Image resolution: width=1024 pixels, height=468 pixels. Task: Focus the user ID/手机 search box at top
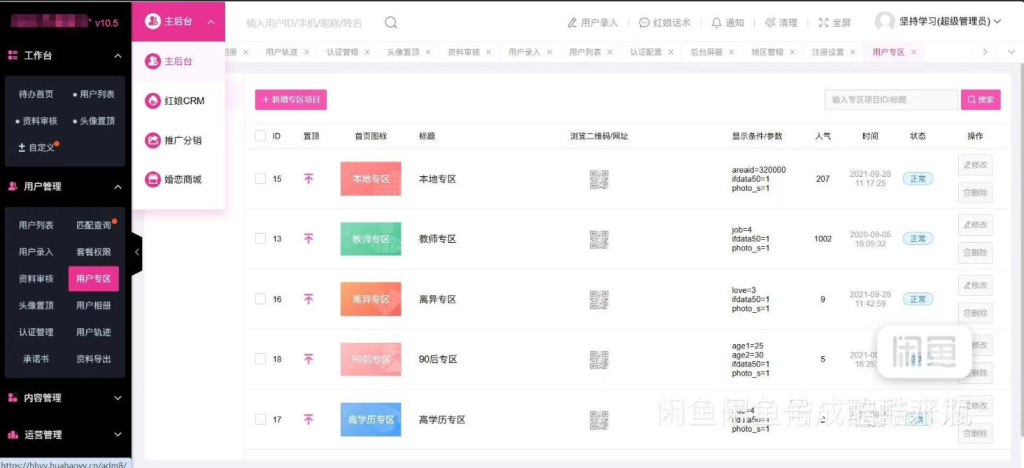pos(304,23)
